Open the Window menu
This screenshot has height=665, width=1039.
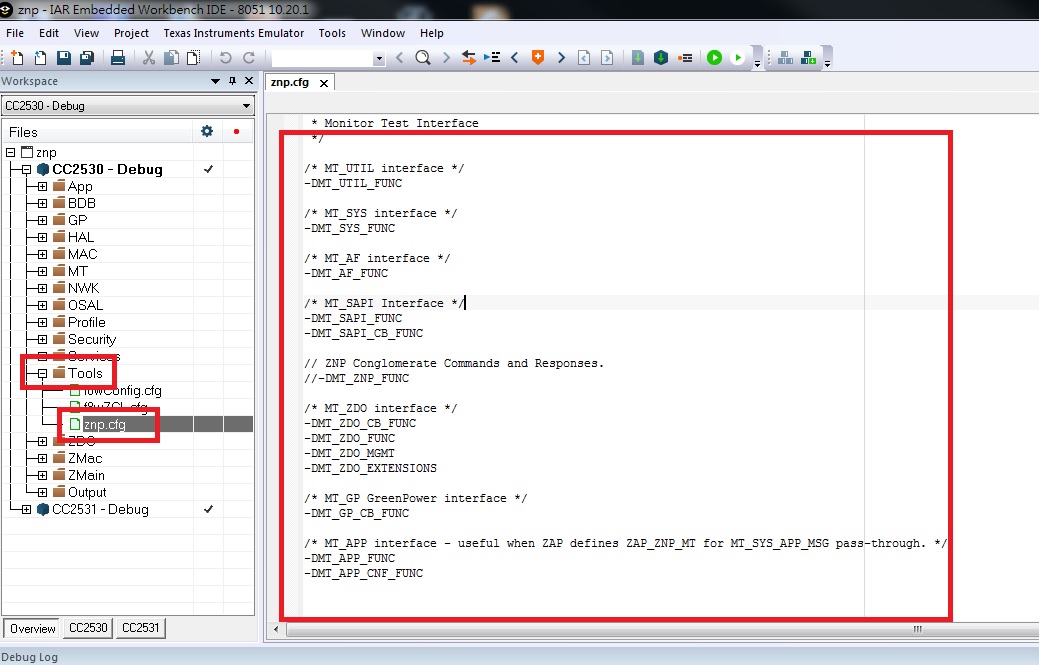tap(382, 33)
